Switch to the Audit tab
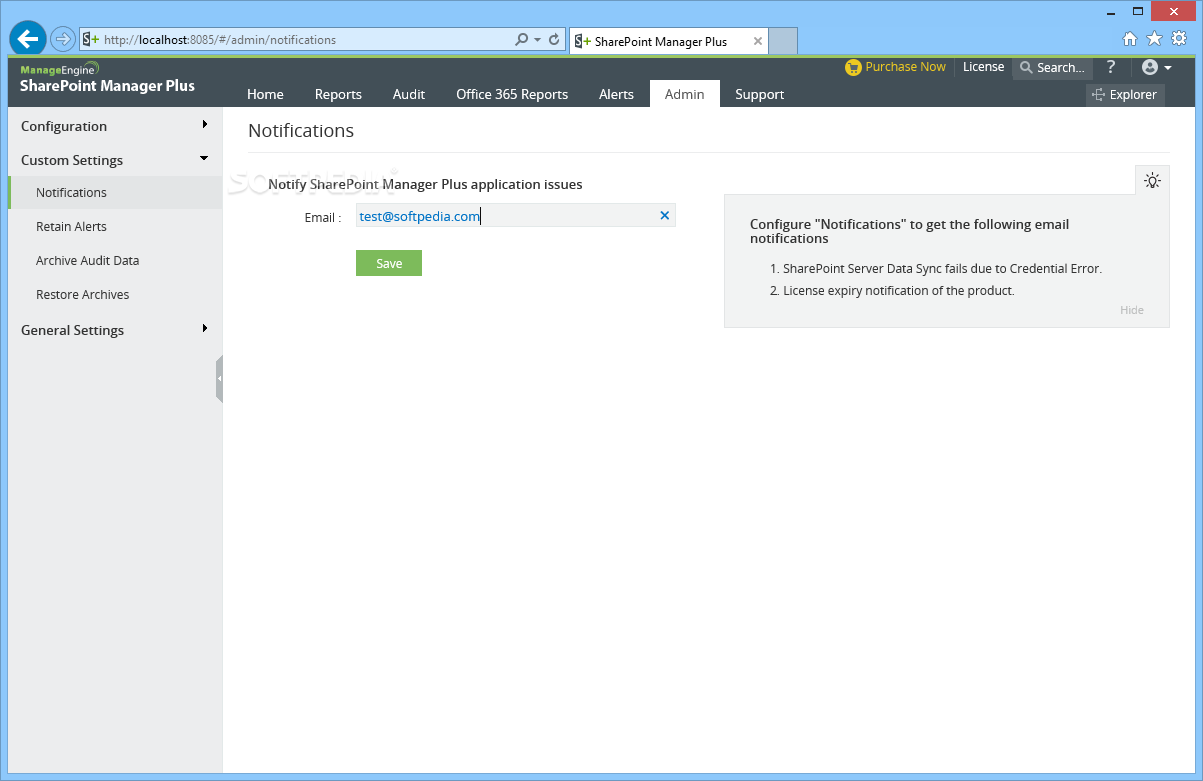The width and height of the screenshot is (1203, 781). tap(409, 94)
